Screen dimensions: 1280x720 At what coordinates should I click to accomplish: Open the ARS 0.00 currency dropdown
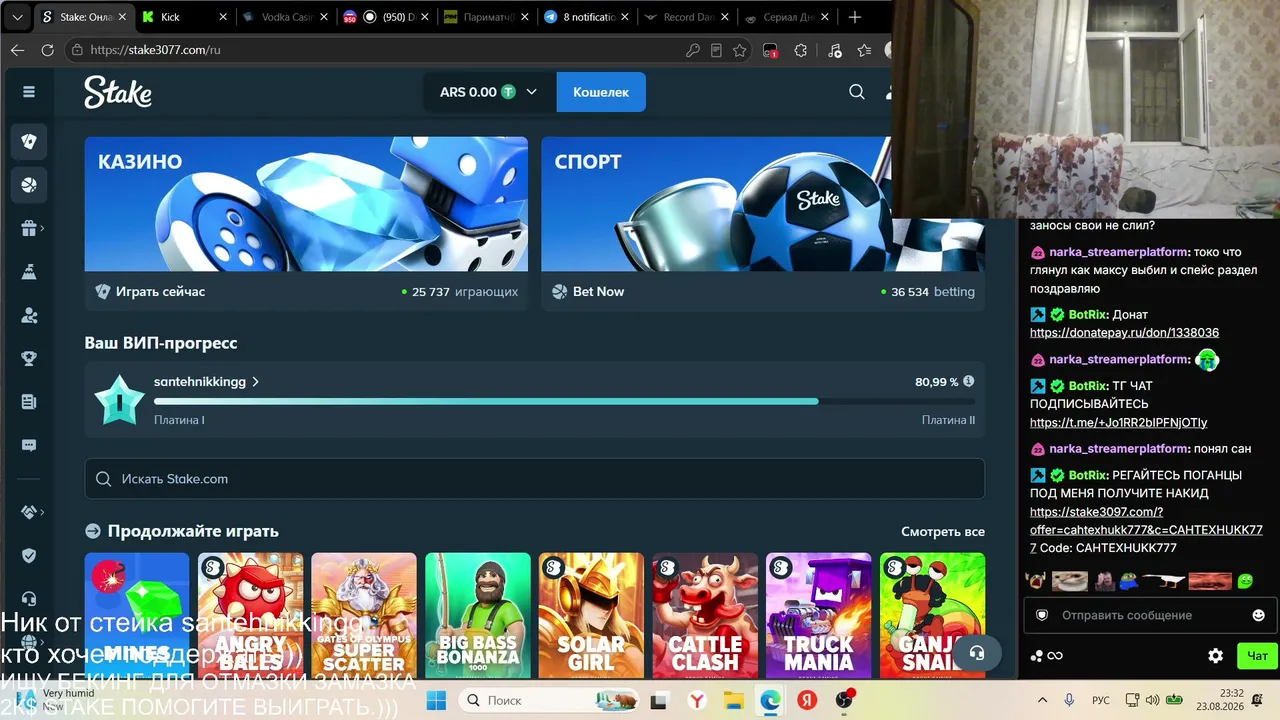click(x=488, y=92)
